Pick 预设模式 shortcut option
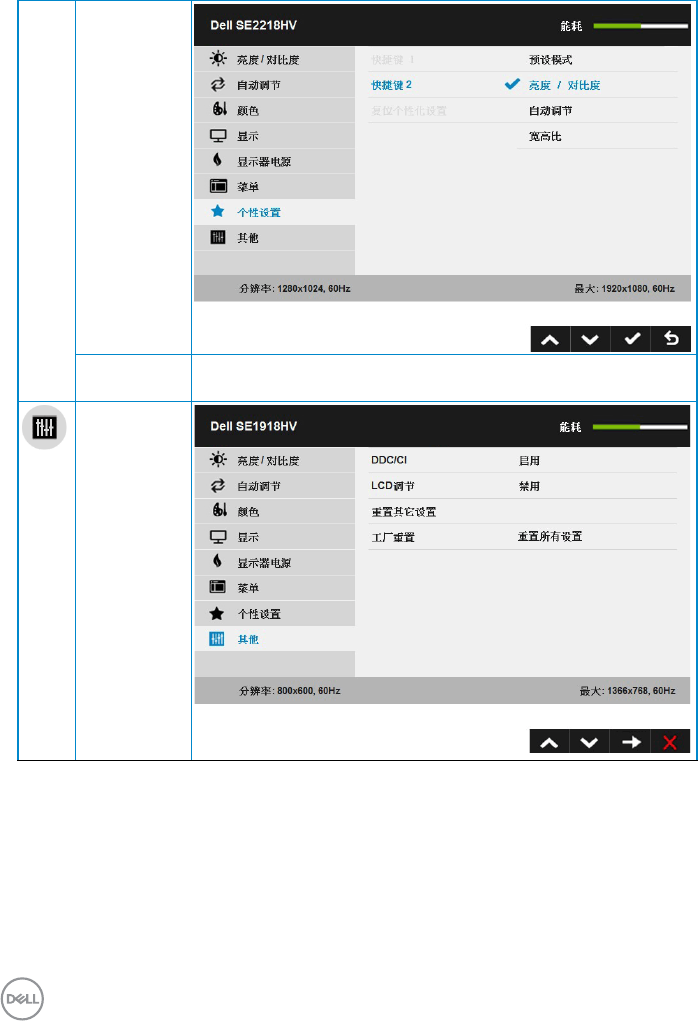Screen dimensions: 698x1021 pyautogui.click(x=550, y=59)
